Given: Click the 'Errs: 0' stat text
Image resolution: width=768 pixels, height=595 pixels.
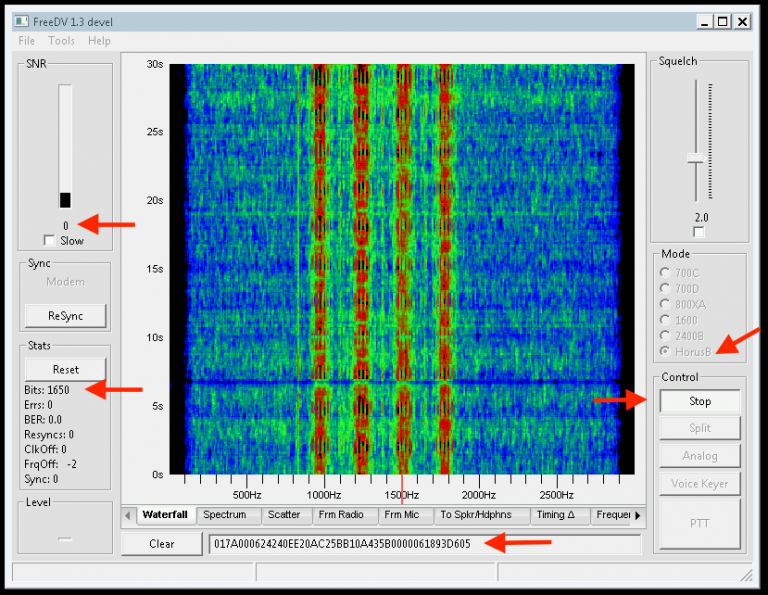Looking at the screenshot, I should 38,405.
